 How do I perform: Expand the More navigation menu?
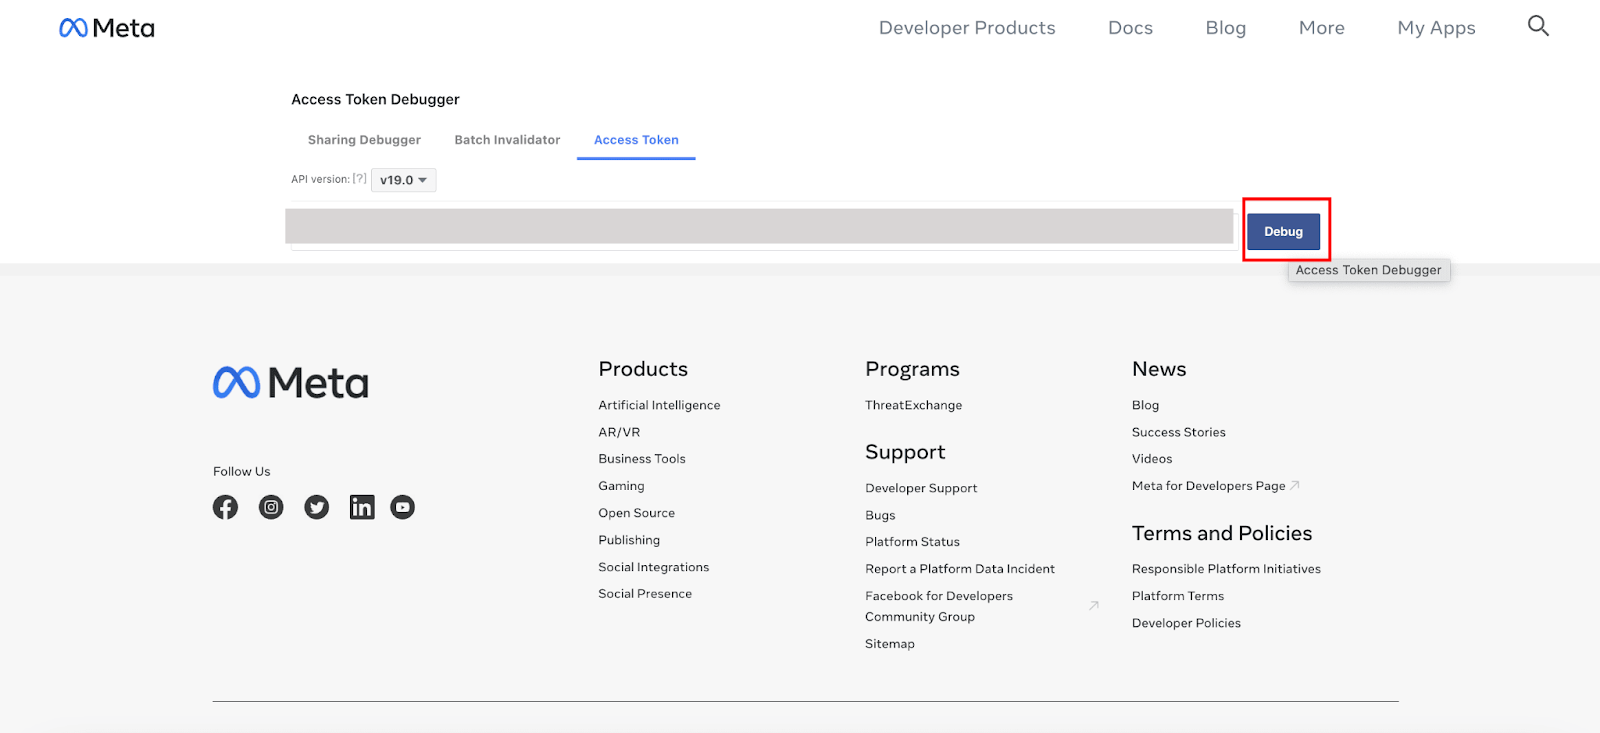pos(1322,28)
